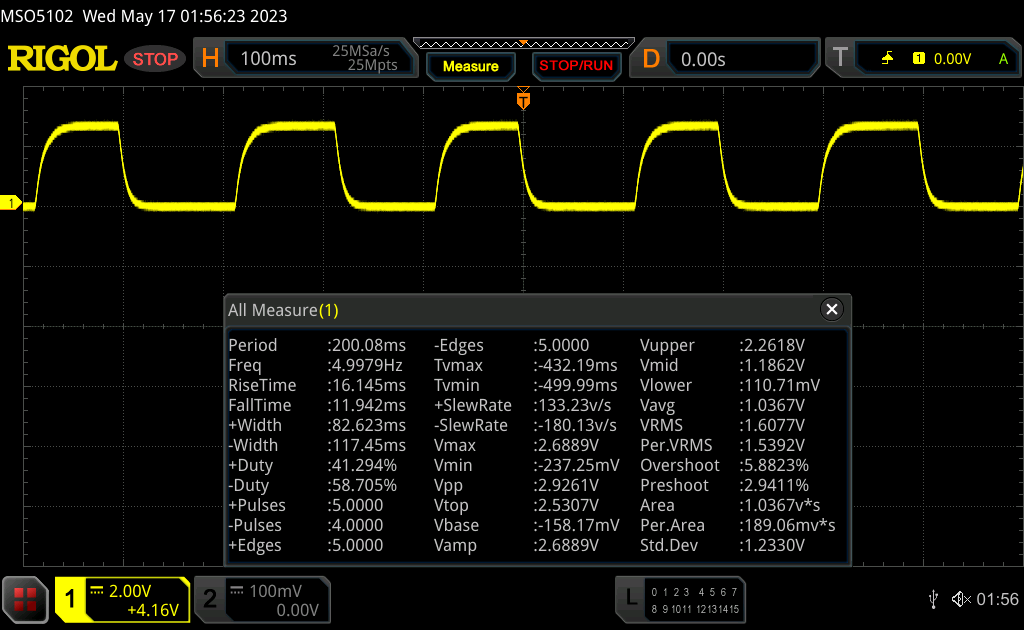Click the orange D delay label
Viewport: 1024px width, 630px height.
(x=650, y=59)
